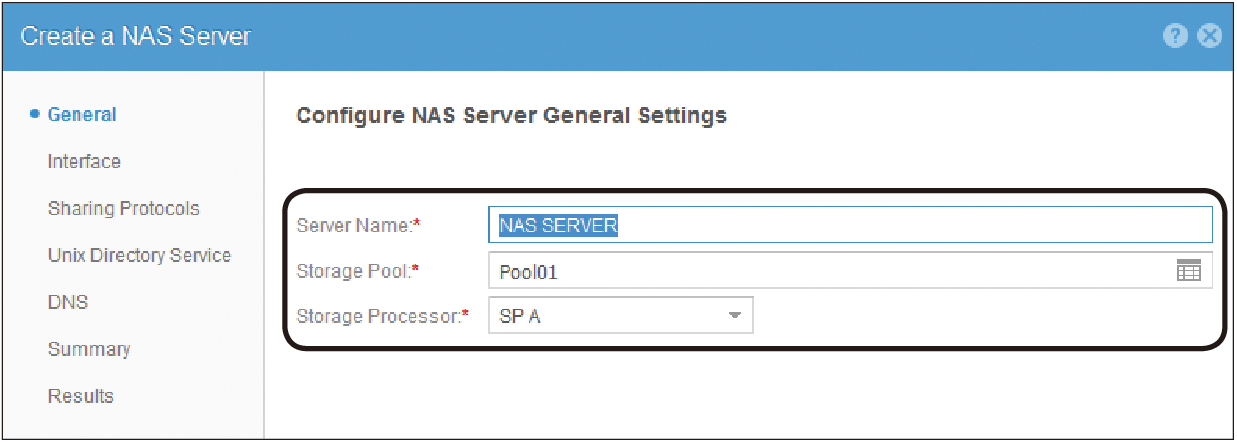The height and width of the screenshot is (443, 1237).
Task: Click the Server Name text field
Action: [850, 225]
